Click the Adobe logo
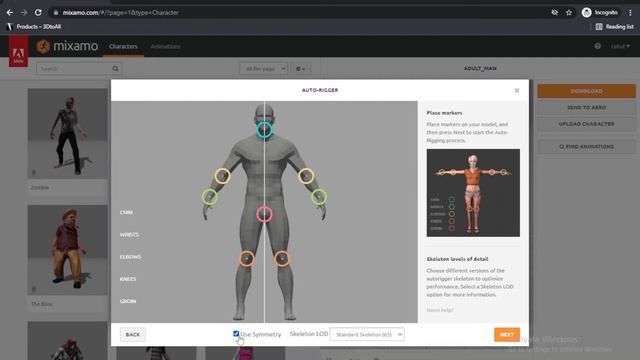Image resolution: width=640 pixels, height=360 pixels. point(18,52)
